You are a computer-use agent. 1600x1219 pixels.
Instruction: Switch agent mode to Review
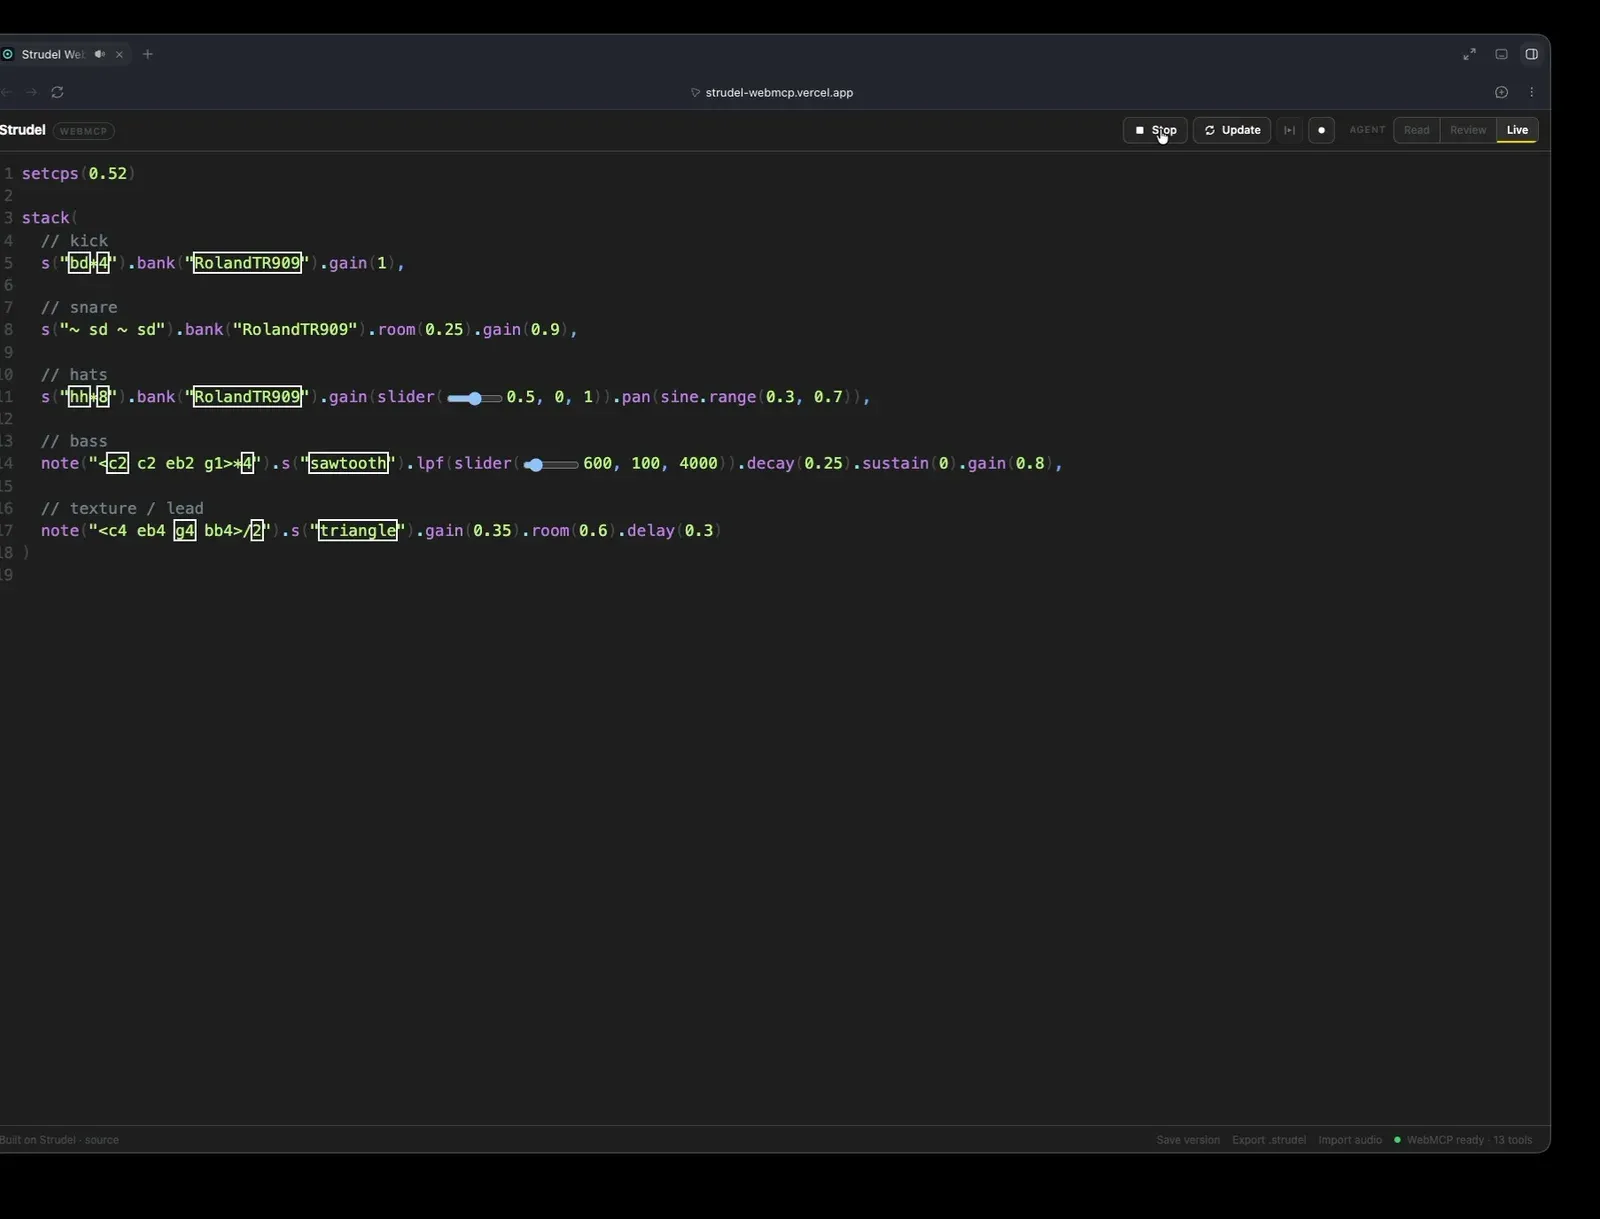pyautogui.click(x=1468, y=130)
